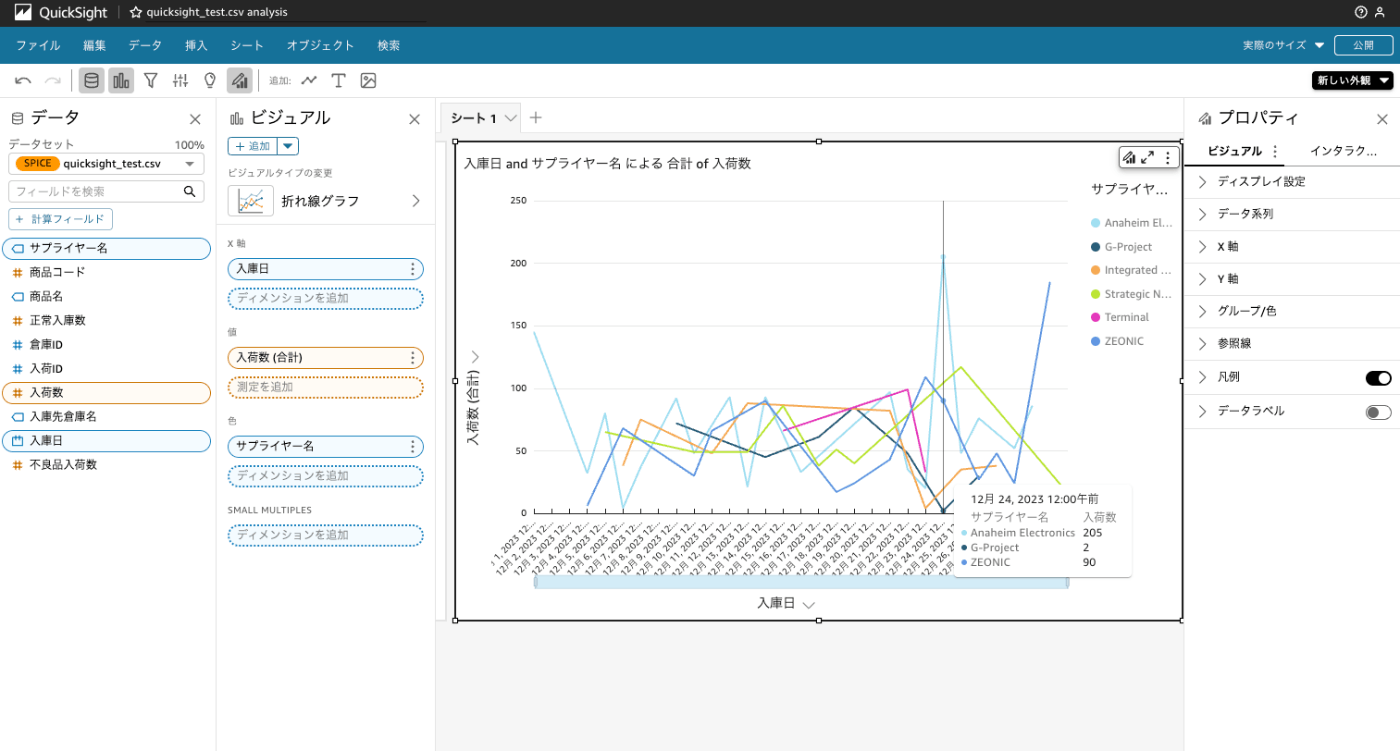1400x751 pixels.
Task: Open the 編集 menu
Action: click(95, 45)
